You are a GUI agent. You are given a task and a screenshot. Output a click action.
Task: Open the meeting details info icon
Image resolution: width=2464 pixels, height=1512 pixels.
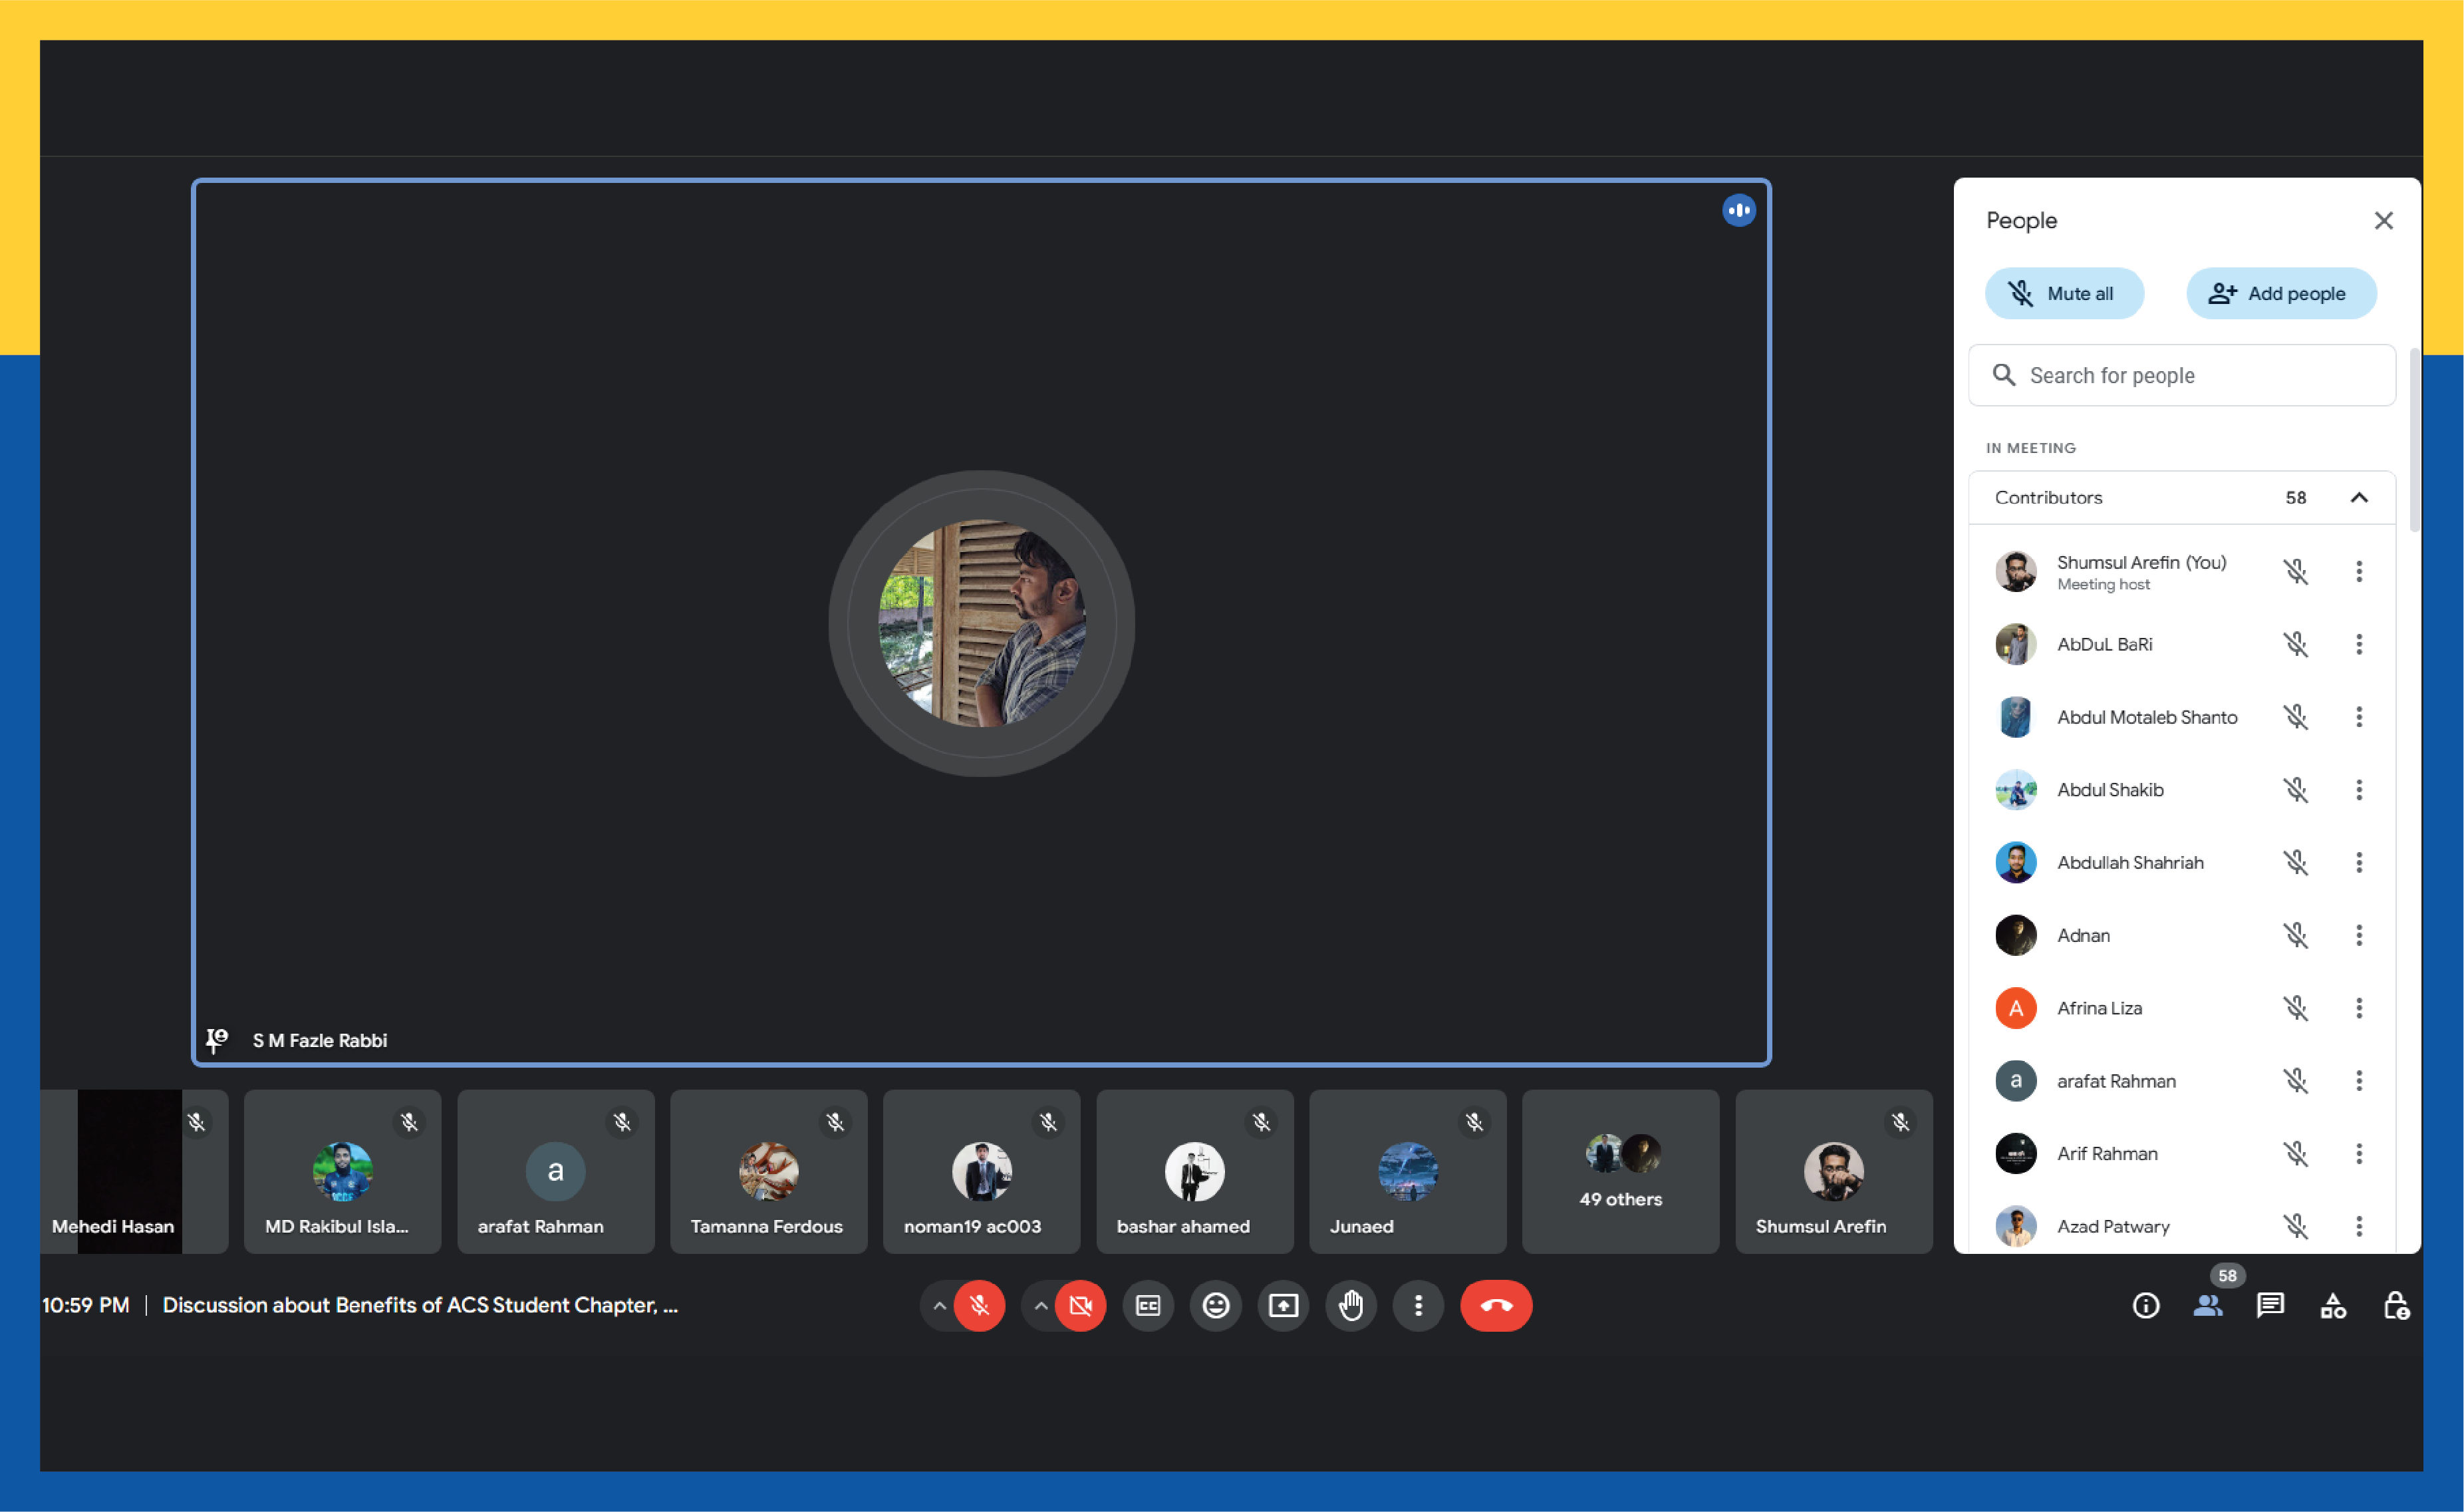[2145, 1306]
